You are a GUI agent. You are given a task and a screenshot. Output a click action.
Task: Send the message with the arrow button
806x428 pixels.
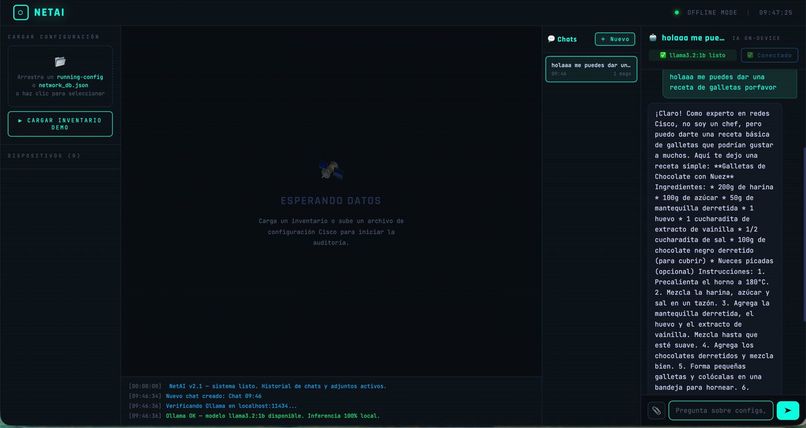tap(788, 411)
